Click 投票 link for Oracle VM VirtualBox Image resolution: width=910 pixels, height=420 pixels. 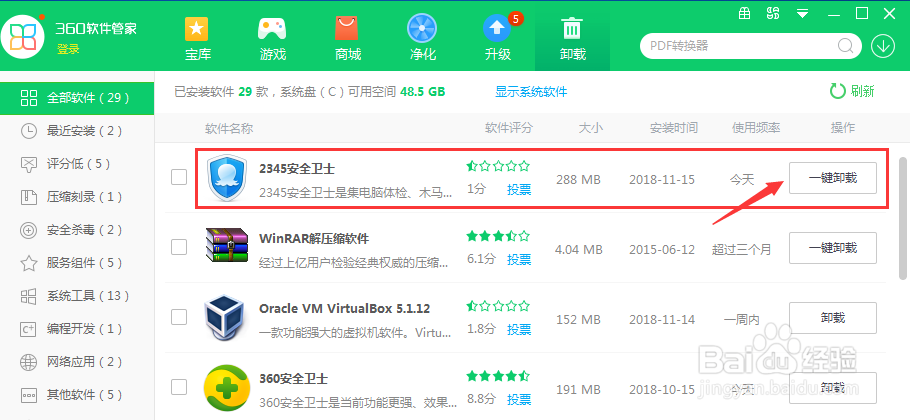(519, 329)
